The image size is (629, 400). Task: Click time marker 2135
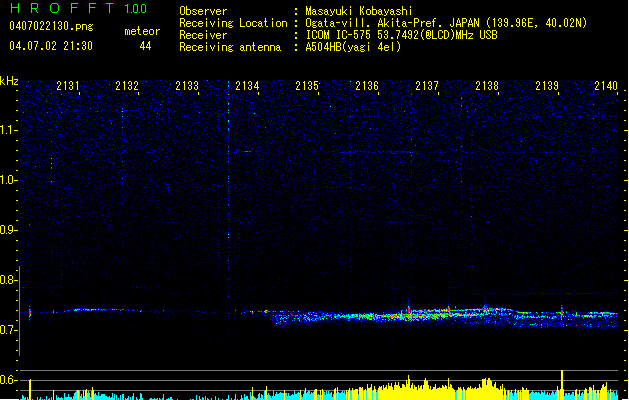click(x=307, y=85)
